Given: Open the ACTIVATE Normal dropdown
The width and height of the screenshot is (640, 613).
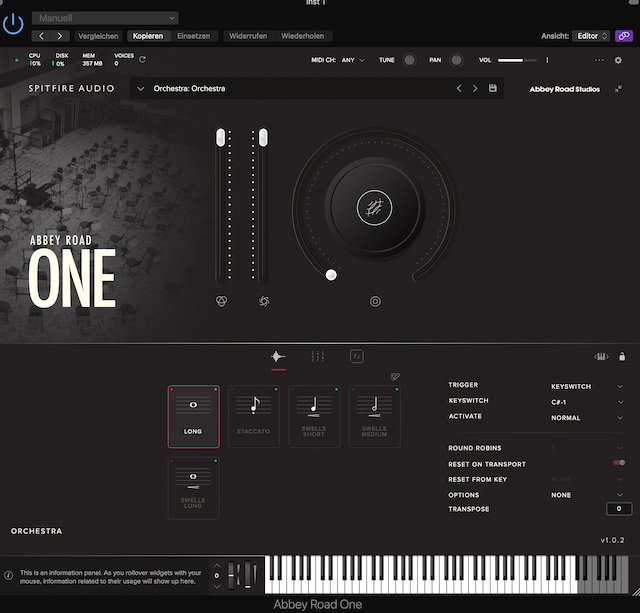Looking at the screenshot, I should [x=587, y=418].
